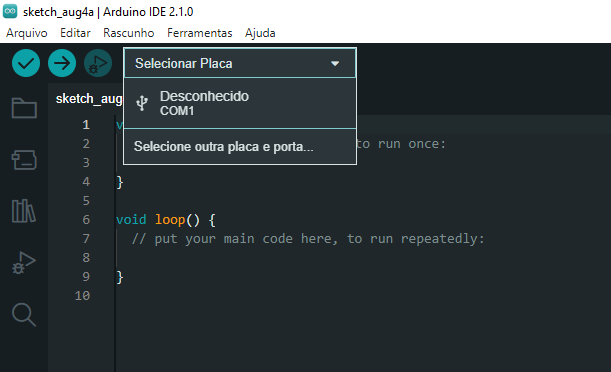Click the Upload arrow button
Image resolution: width=611 pixels, height=372 pixels.
pos(62,63)
